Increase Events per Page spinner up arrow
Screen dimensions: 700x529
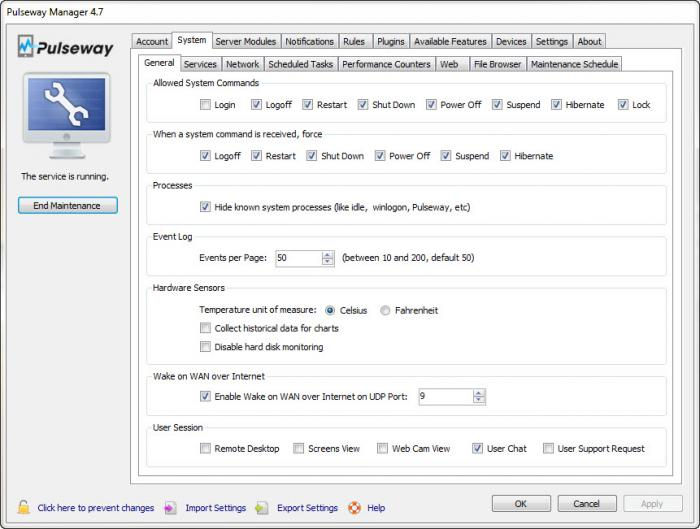pyautogui.click(x=328, y=254)
